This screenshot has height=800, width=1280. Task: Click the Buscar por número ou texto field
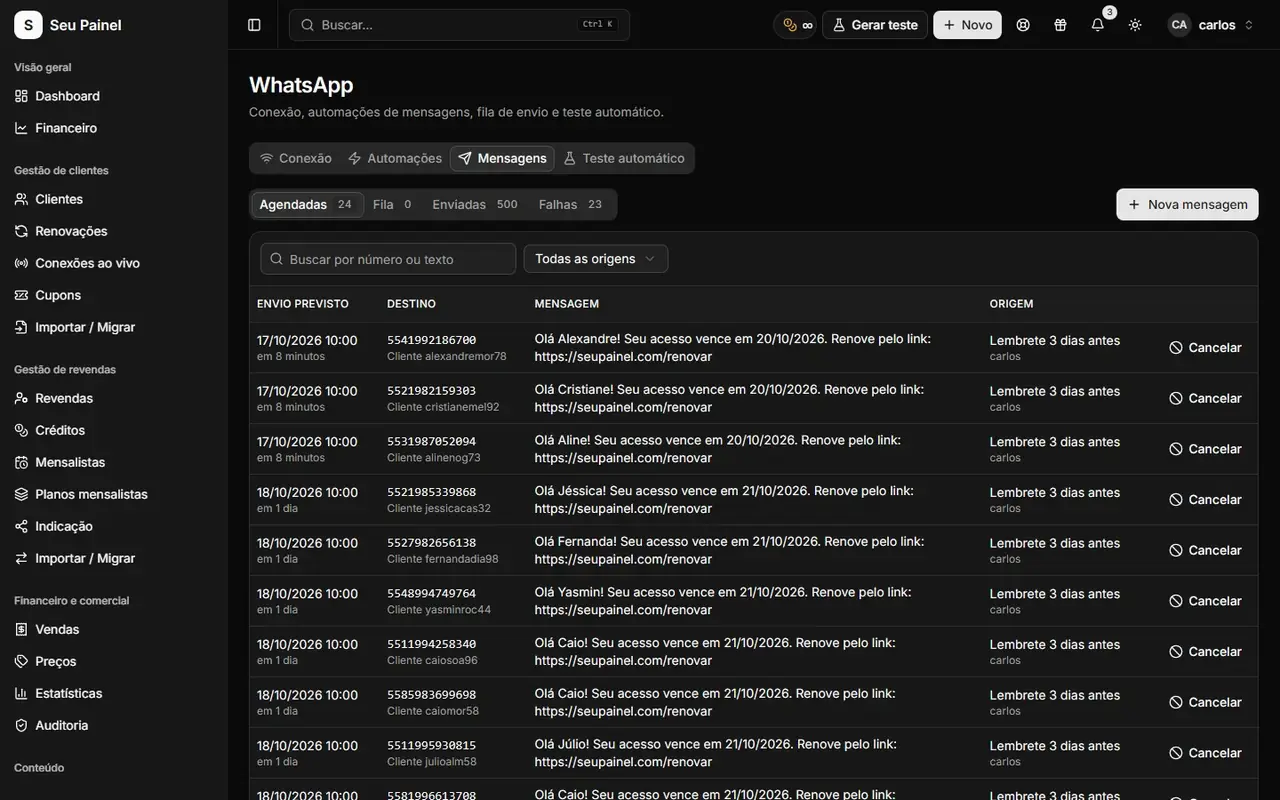pyautogui.click(x=388, y=259)
